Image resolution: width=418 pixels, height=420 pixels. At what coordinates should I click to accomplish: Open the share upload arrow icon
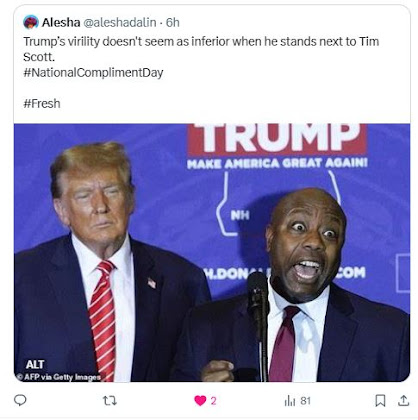pyautogui.click(x=403, y=400)
